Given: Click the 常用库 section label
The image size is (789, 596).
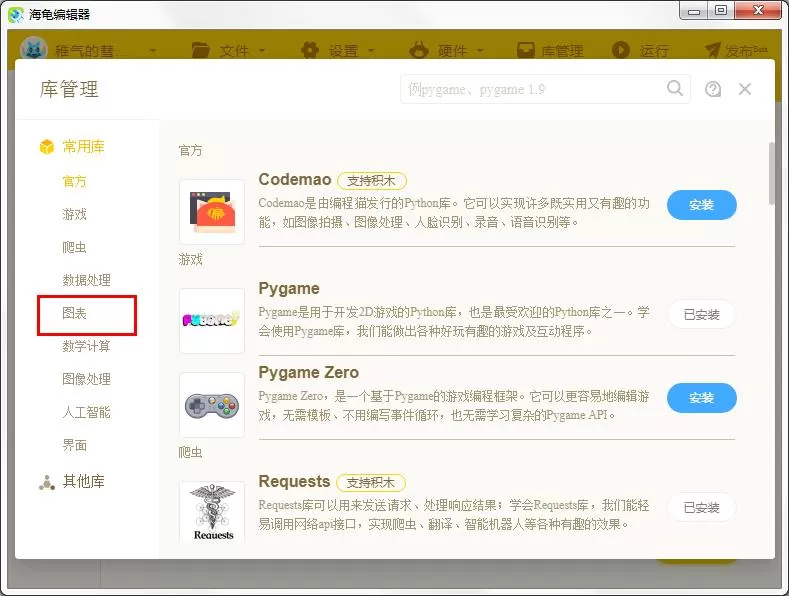Looking at the screenshot, I should 84,146.
